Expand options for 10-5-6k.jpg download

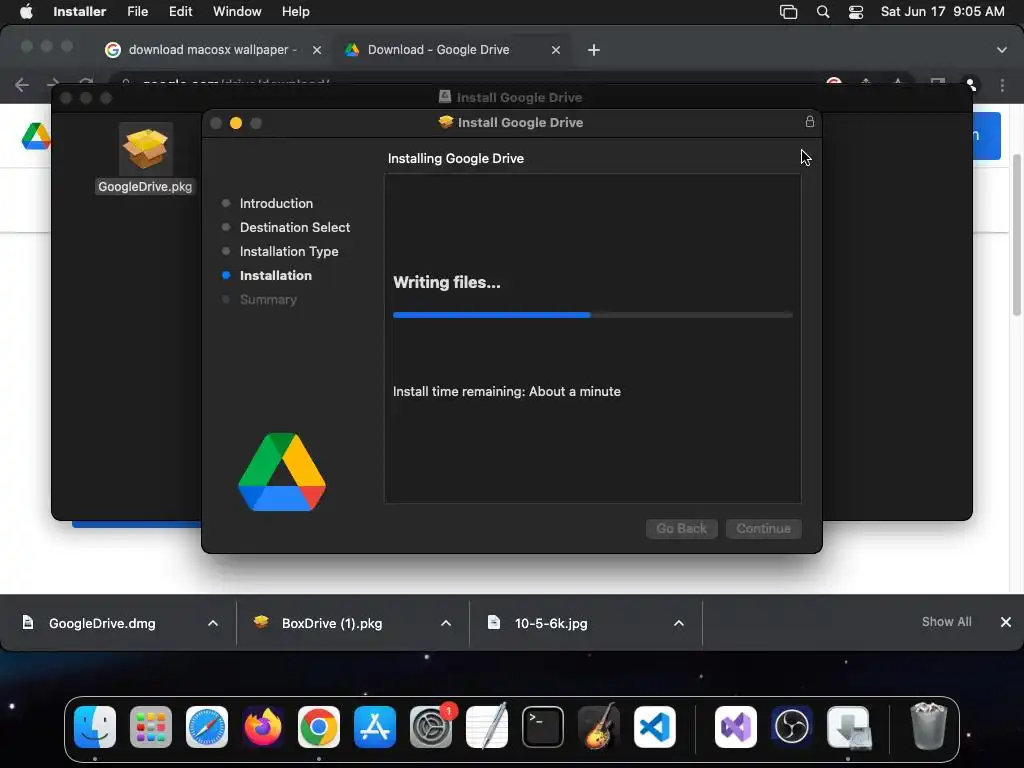click(679, 623)
